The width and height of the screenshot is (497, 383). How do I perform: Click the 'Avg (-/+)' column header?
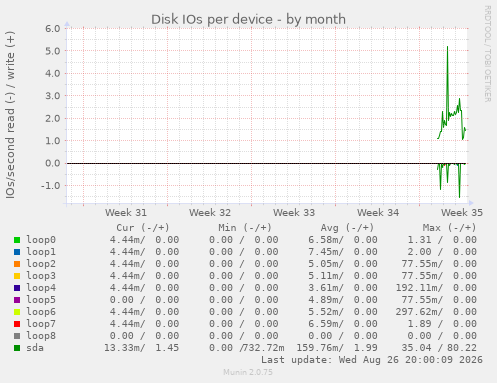point(347,228)
